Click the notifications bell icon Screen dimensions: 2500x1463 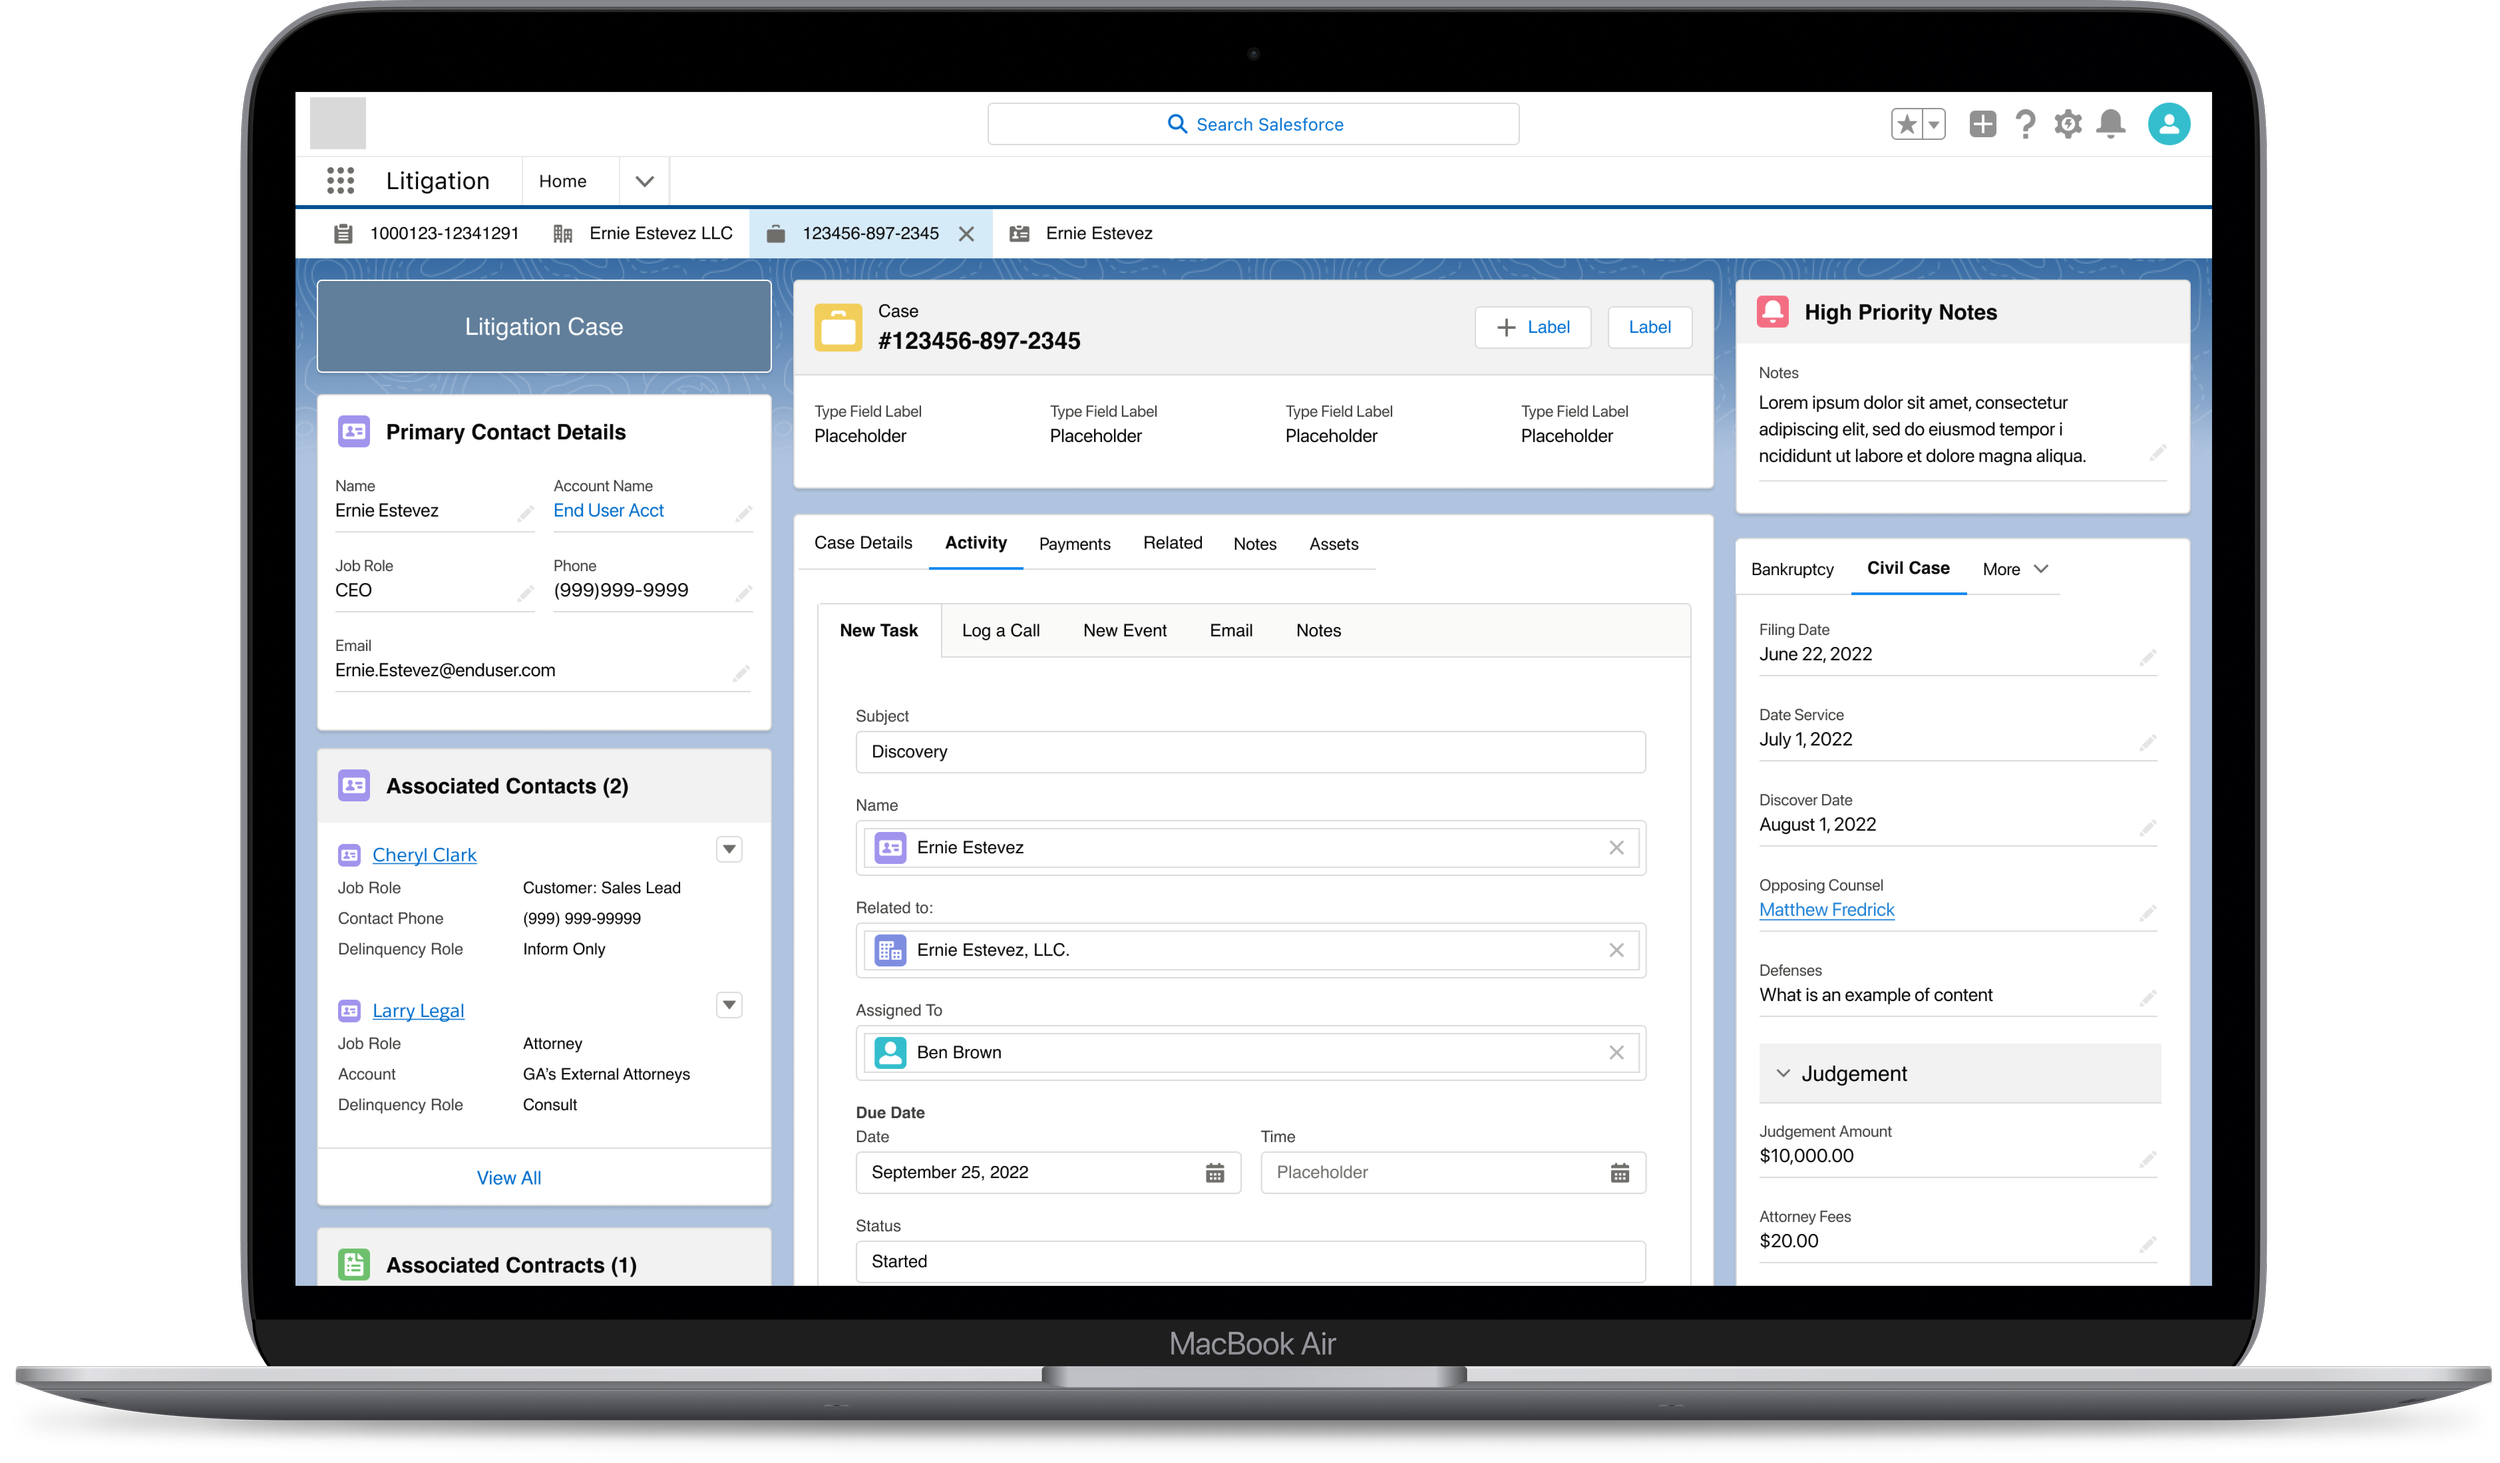click(2110, 124)
